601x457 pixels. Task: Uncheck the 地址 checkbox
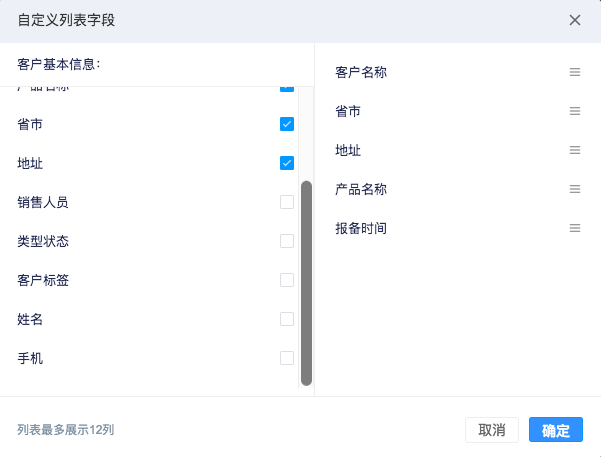[287, 163]
